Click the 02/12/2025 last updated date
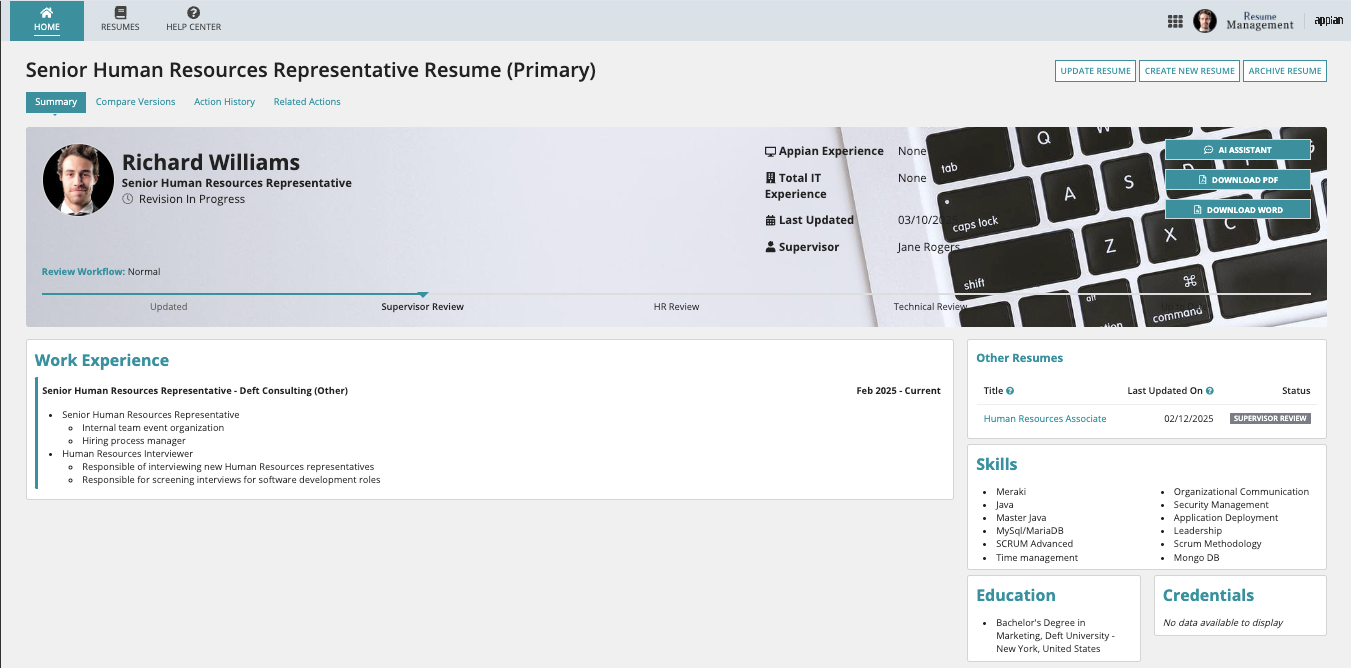Image resolution: width=1351 pixels, height=668 pixels. click(x=1189, y=419)
